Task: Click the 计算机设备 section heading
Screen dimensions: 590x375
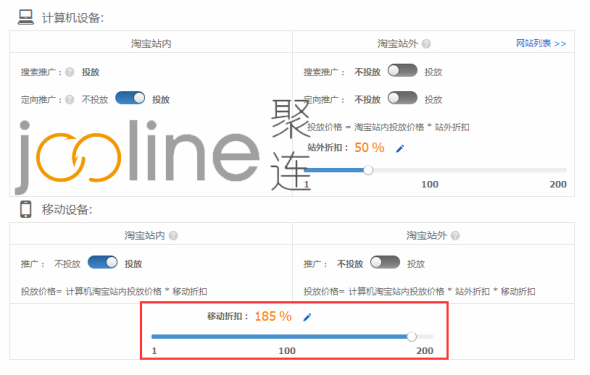Action: (73, 18)
